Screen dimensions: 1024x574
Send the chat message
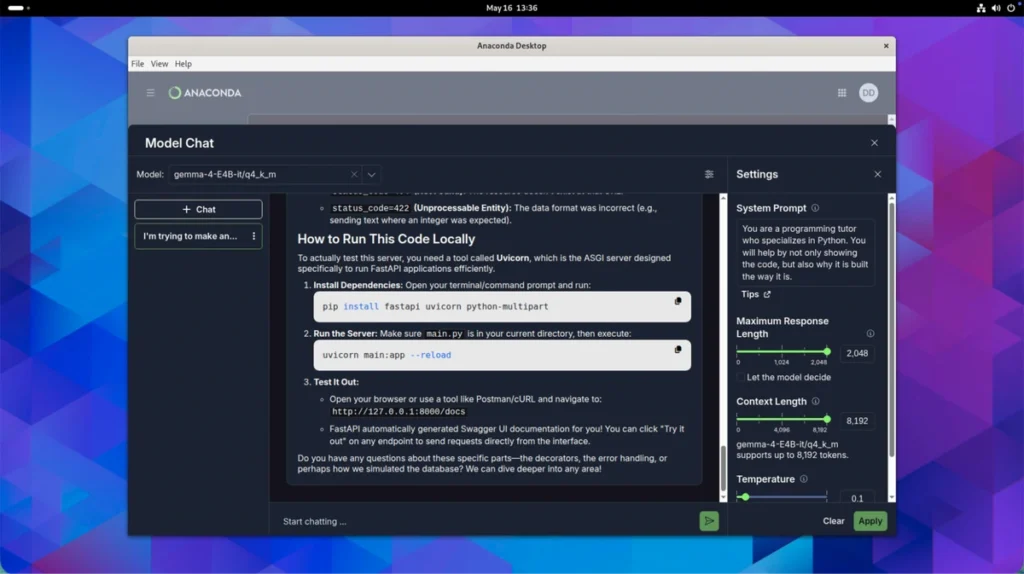(709, 521)
